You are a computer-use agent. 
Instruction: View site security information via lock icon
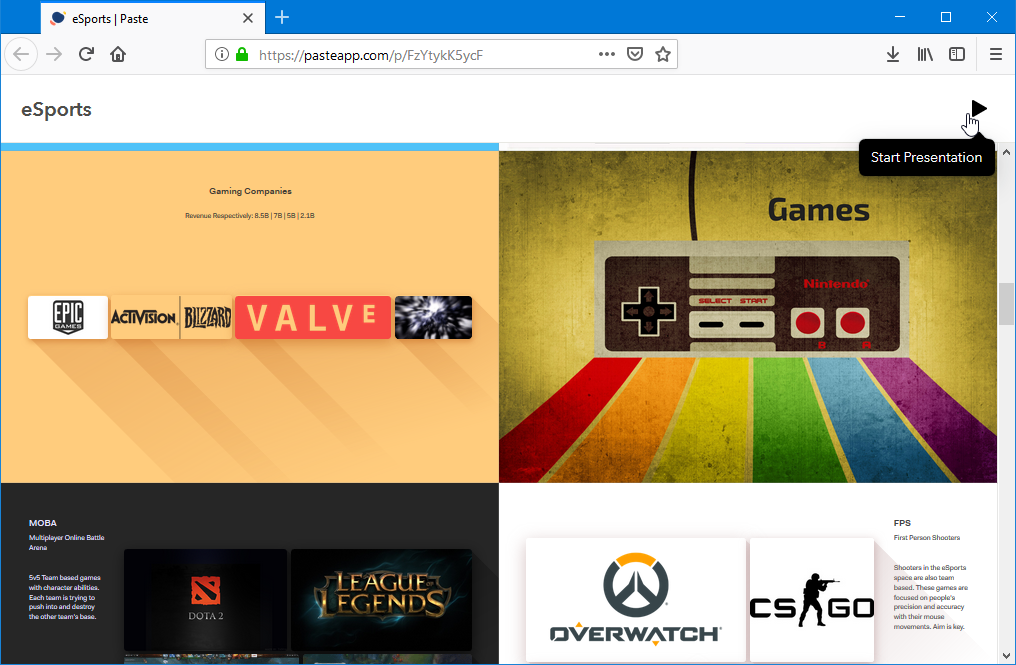(241, 55)
